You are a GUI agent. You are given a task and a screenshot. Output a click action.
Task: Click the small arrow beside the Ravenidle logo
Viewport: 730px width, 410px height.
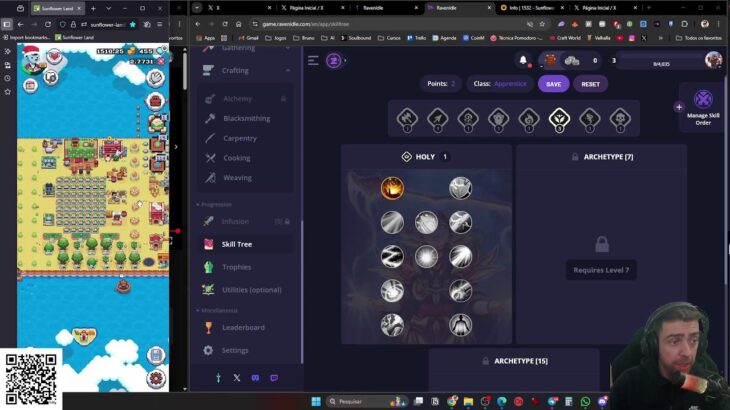coord(345,60)
